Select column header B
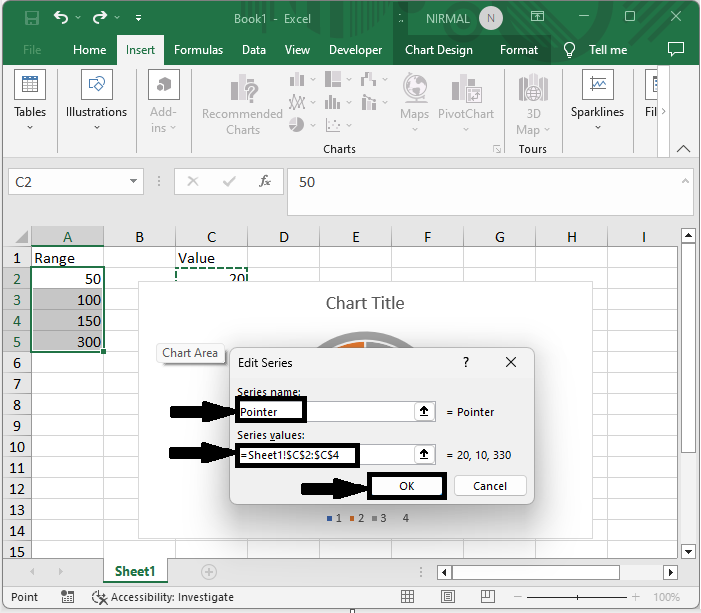The height and width of the screenshot is (613, 701). [x=139, y=237]
